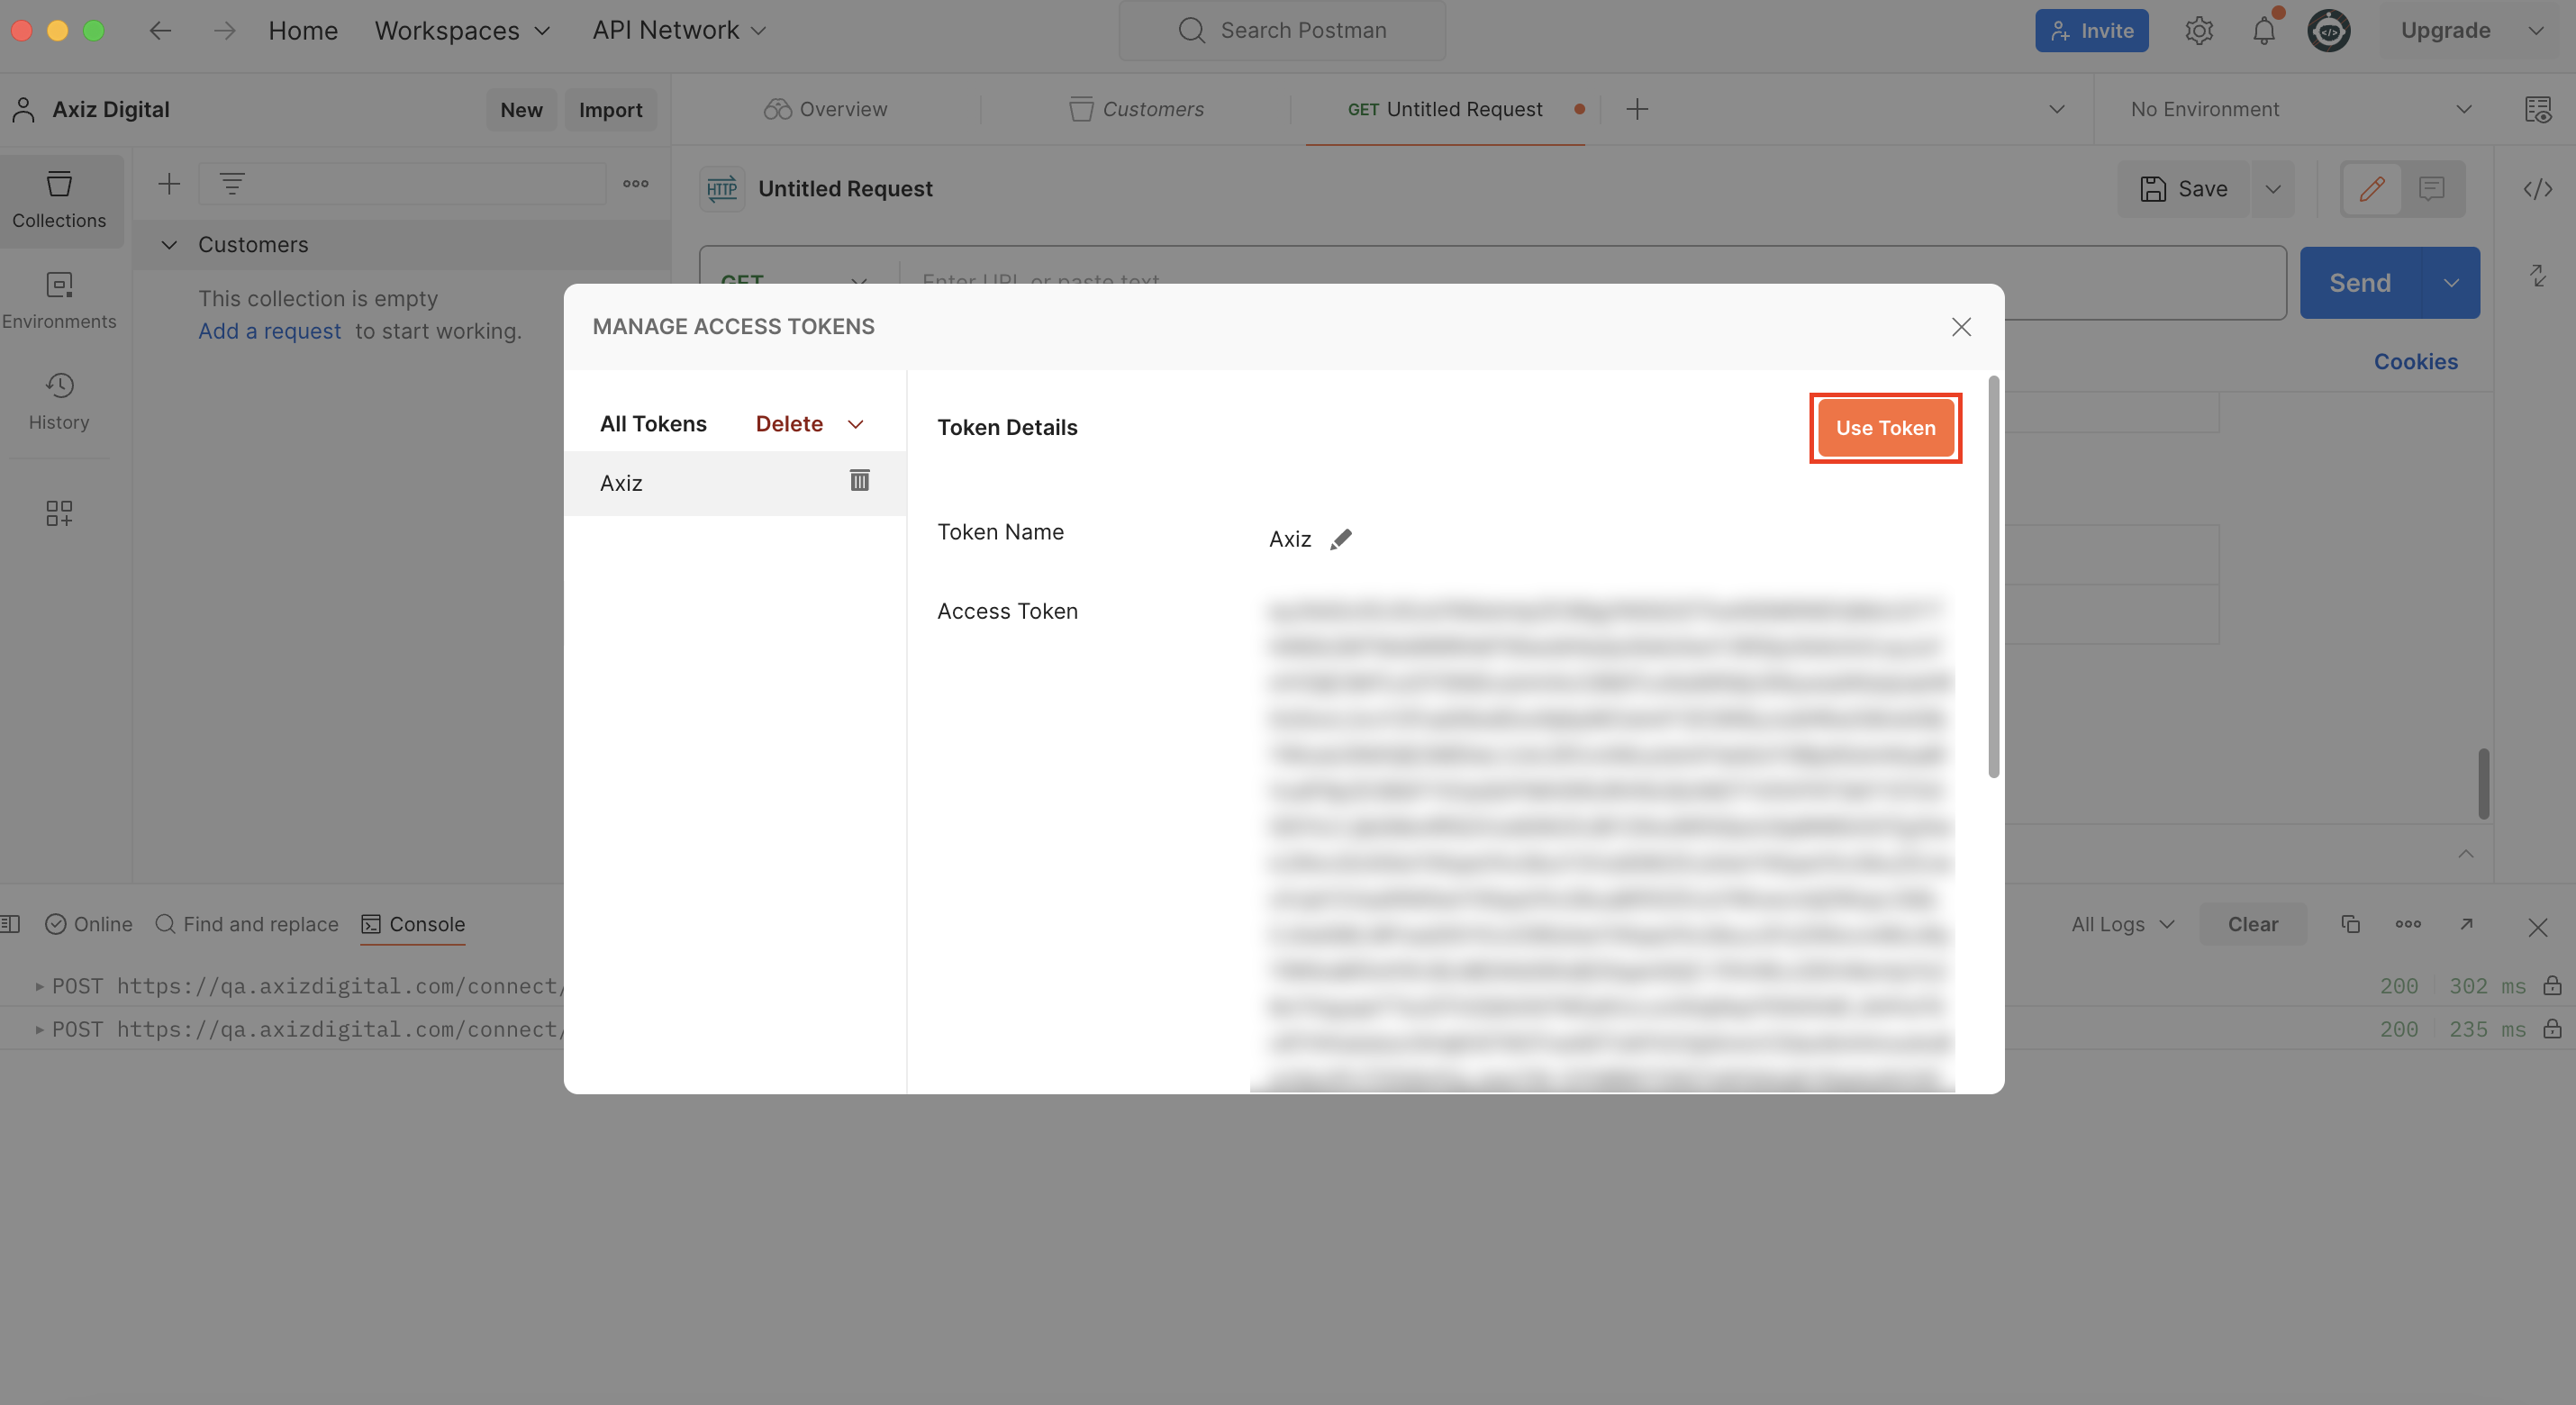This screenshot has width=2576, height=1405.
Task: Click the Delete label in All Tokens
Action: pyautogui.click(x=789, y=424)
